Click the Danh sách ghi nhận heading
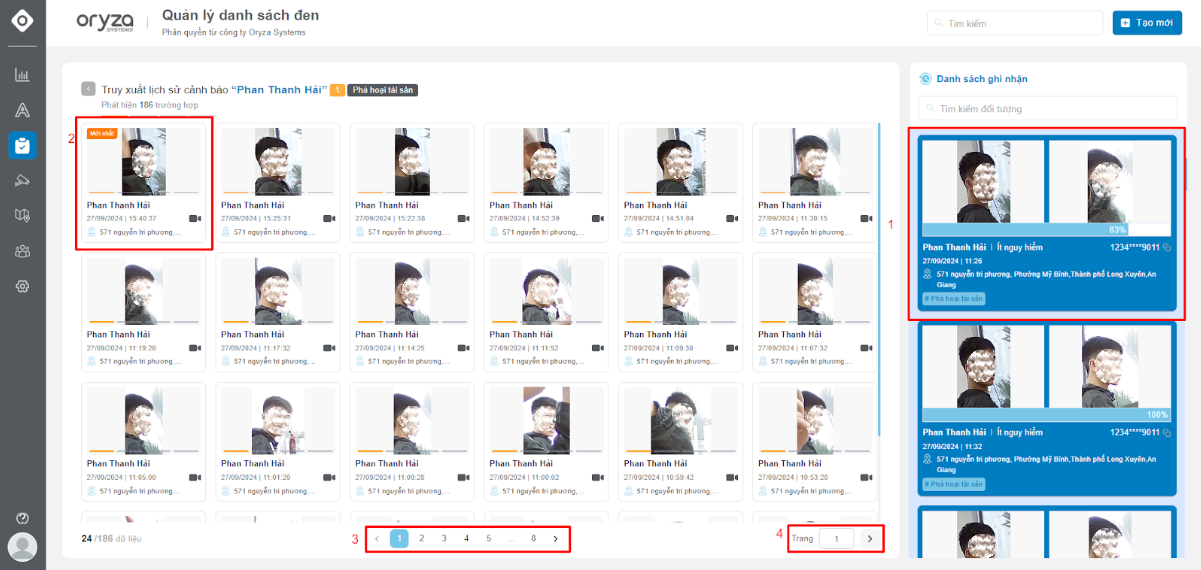Image resolution: width=1201 pixels, height=570 pixels. click(981, 79)
